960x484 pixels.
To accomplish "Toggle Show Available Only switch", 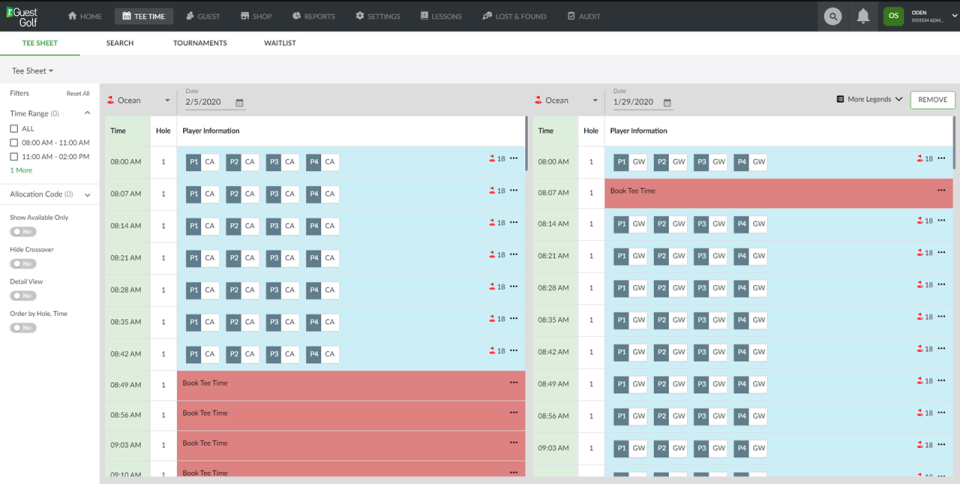I will tap(23, 232).
